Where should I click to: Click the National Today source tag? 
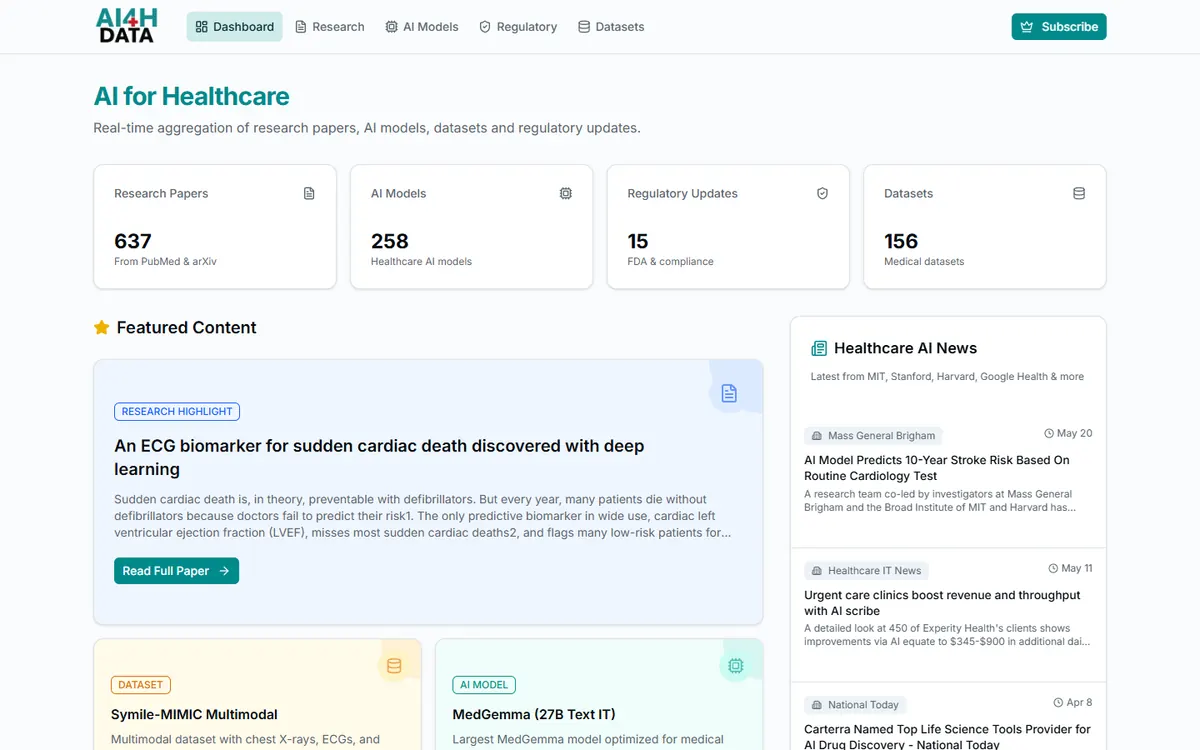tap(855, 705)
